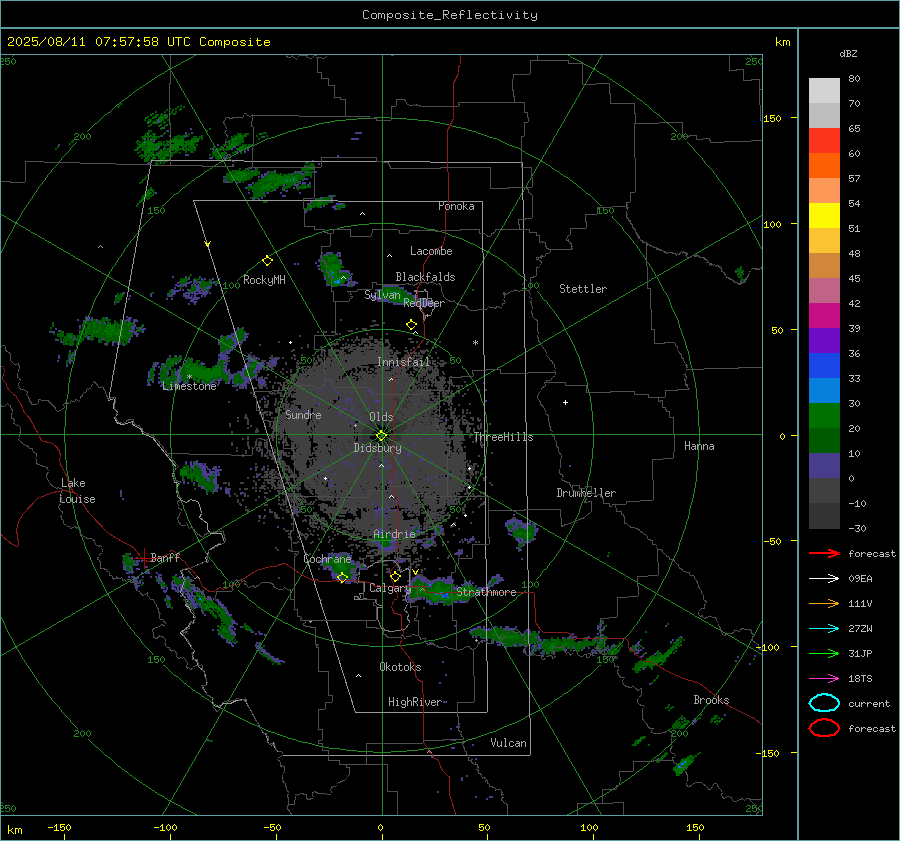The image size is (900, 841).
Task: Click the Ponoka city label
Action: 456,206
